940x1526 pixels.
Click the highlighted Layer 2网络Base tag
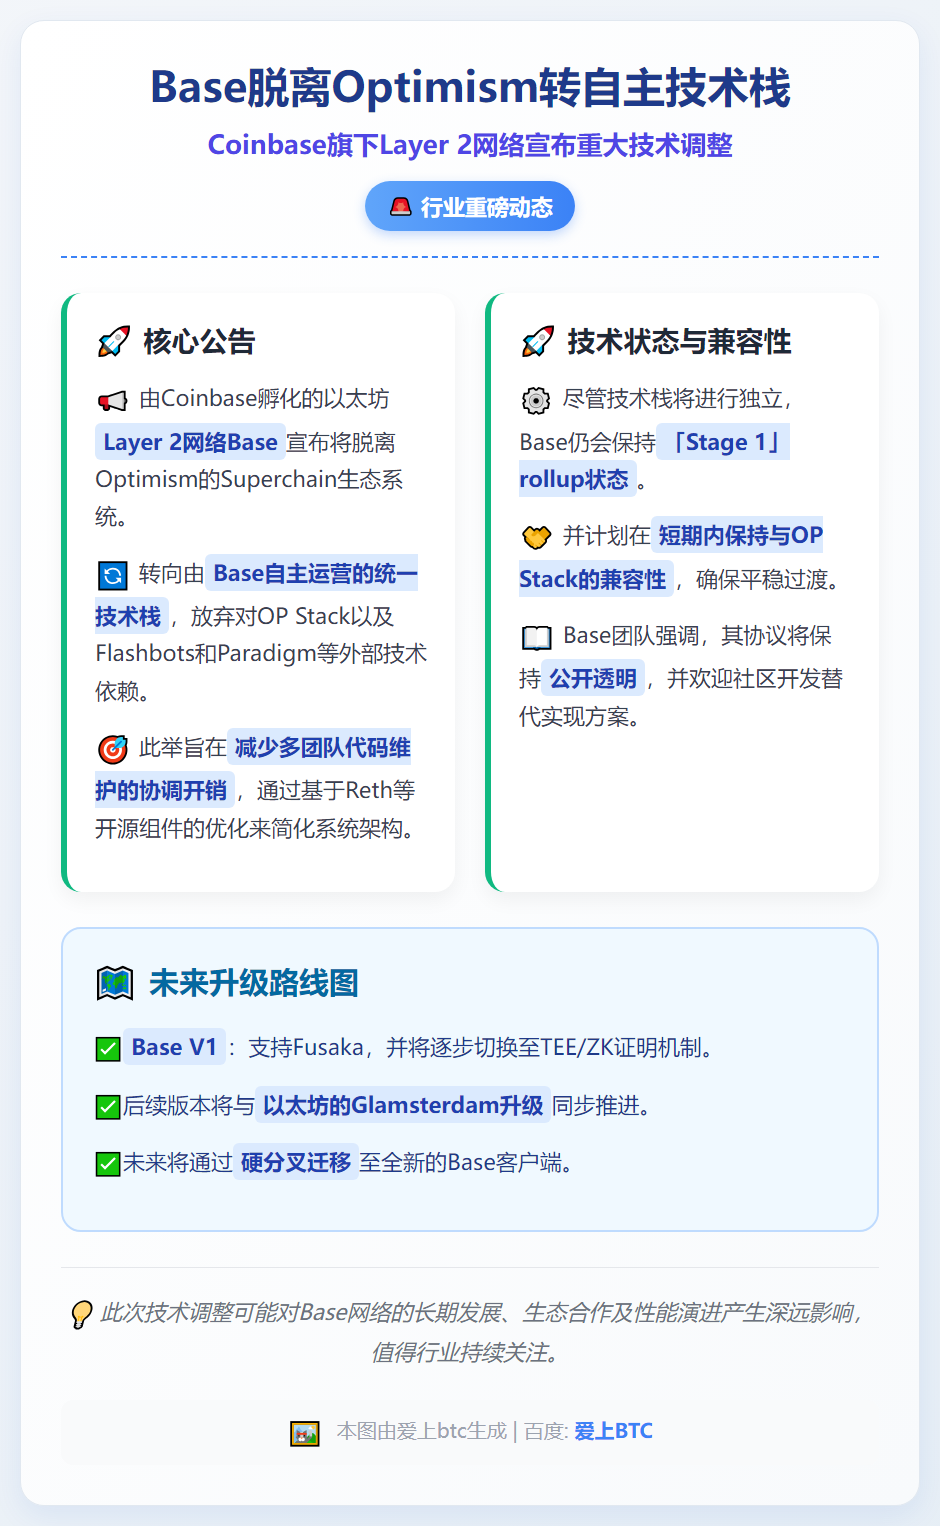click(190, 442)
